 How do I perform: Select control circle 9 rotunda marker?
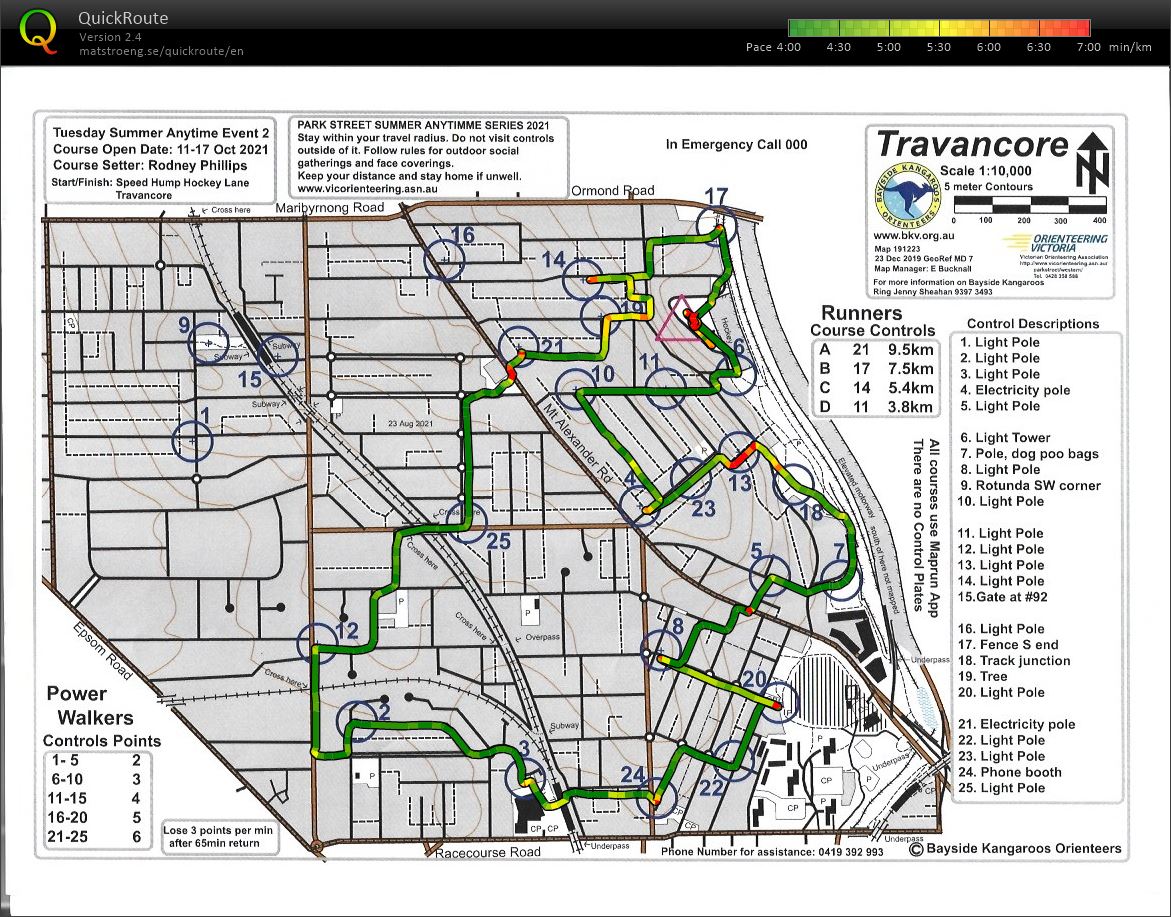(208, 341)
